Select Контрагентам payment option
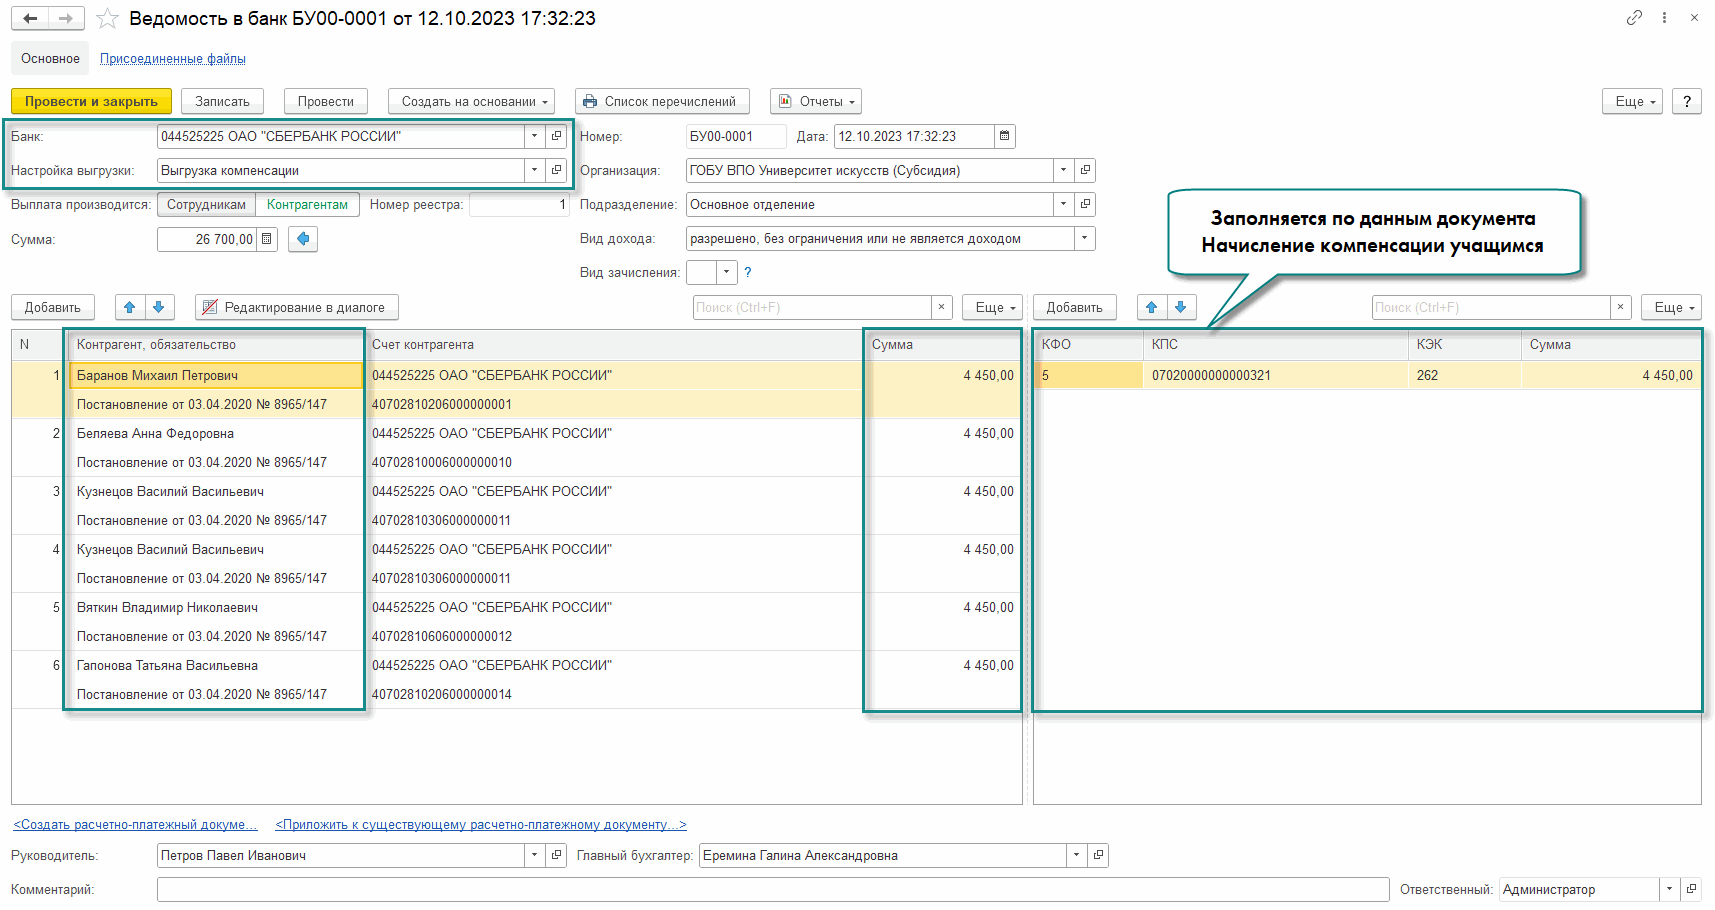Viewport: 1715px width, 910px height. tap(307, 204)
